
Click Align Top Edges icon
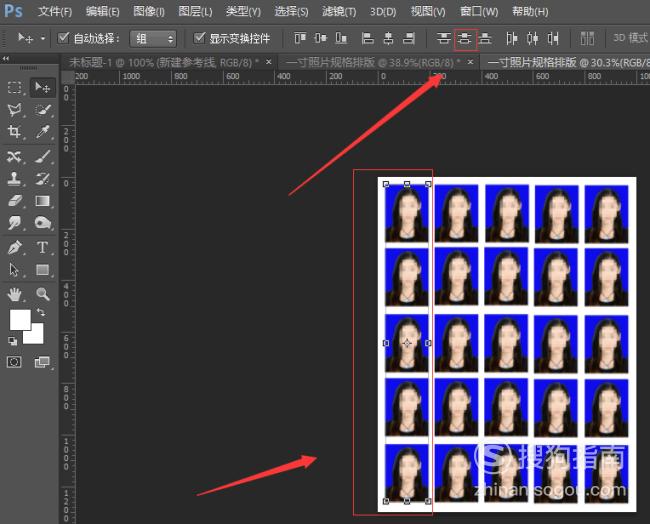point(300,39)
